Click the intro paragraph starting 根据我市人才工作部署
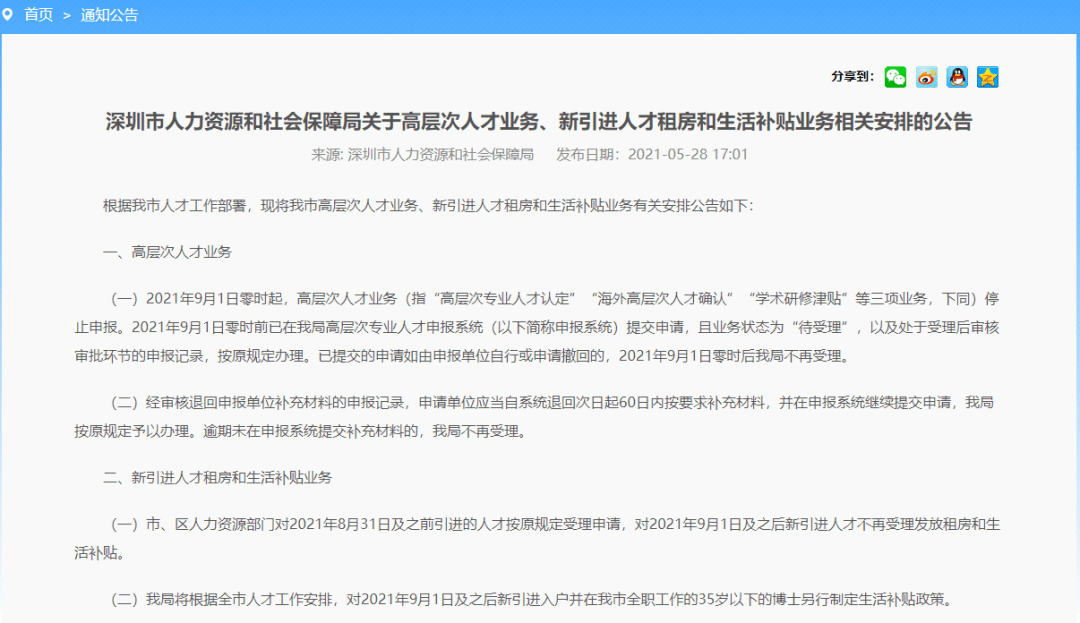The width and height of the screenshot is (1080, 623). point(428,206)
